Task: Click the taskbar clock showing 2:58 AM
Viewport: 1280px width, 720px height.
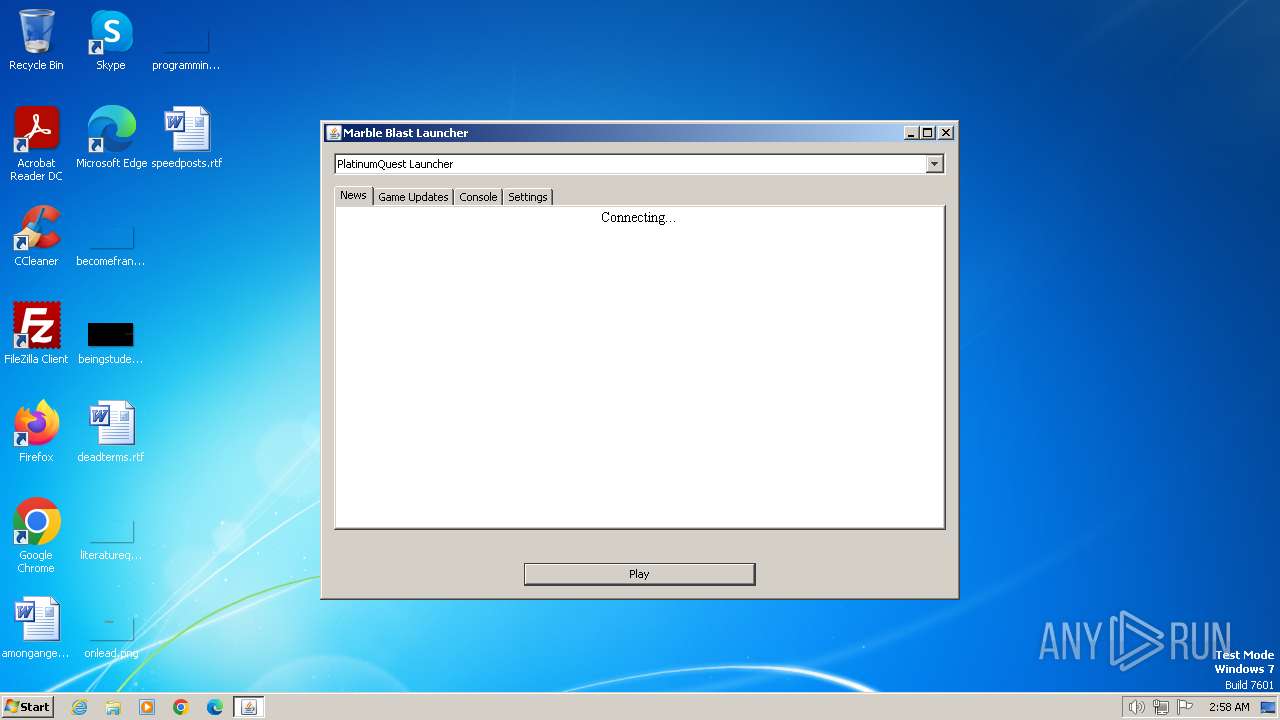Action: [1229, 707]
